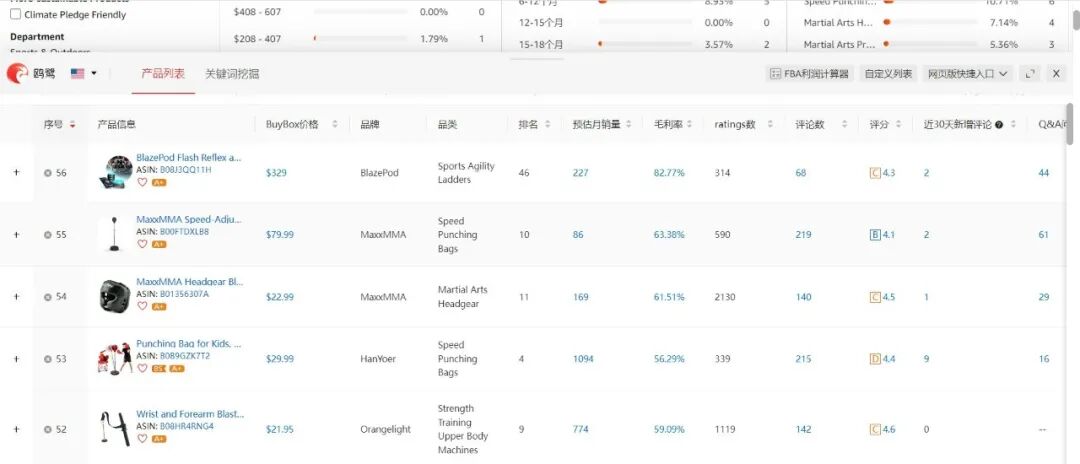Click the HanYoer brand cell
Screen dimensions: 1080x464
pos(378,359)
